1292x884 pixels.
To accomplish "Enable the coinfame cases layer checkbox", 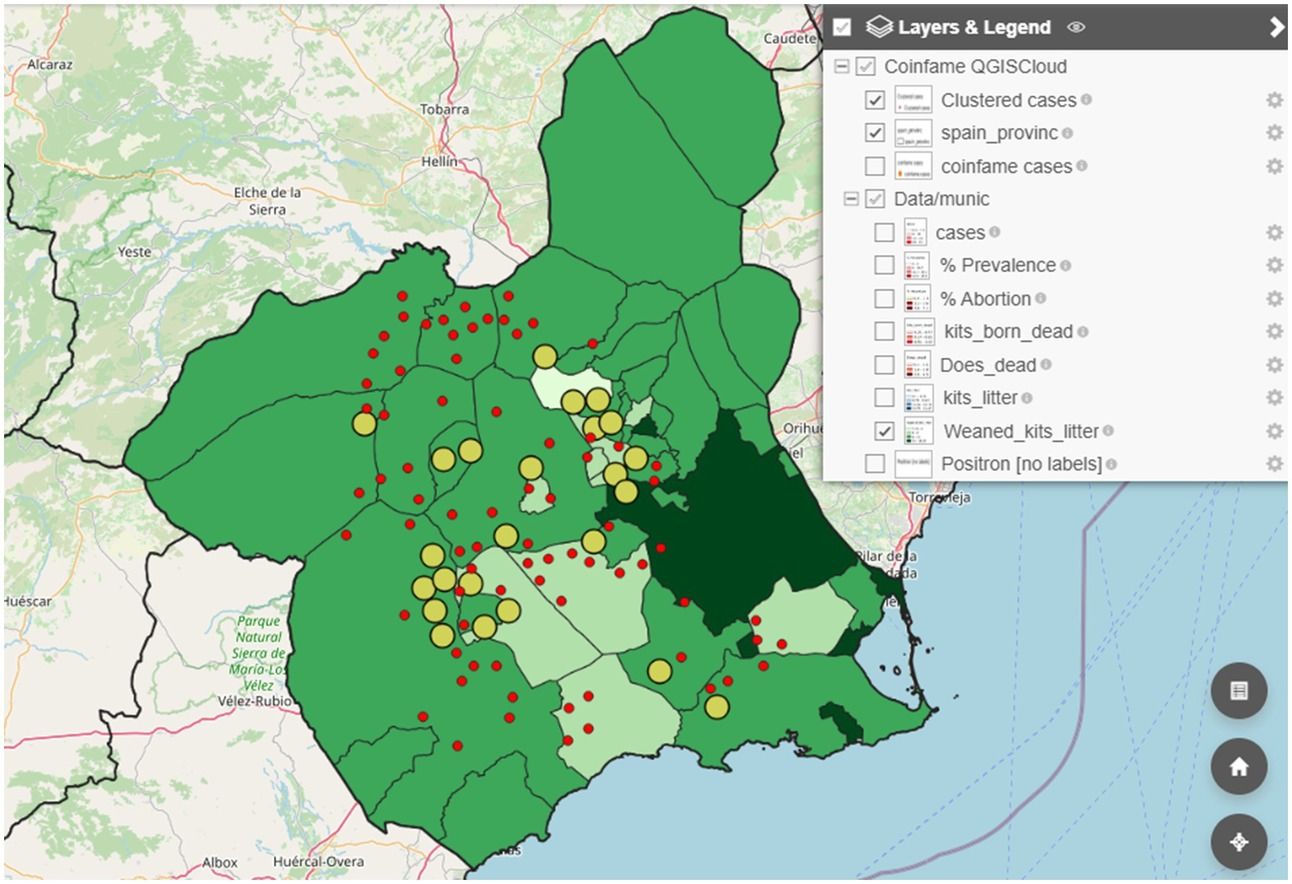I will (x=875, y=166).
